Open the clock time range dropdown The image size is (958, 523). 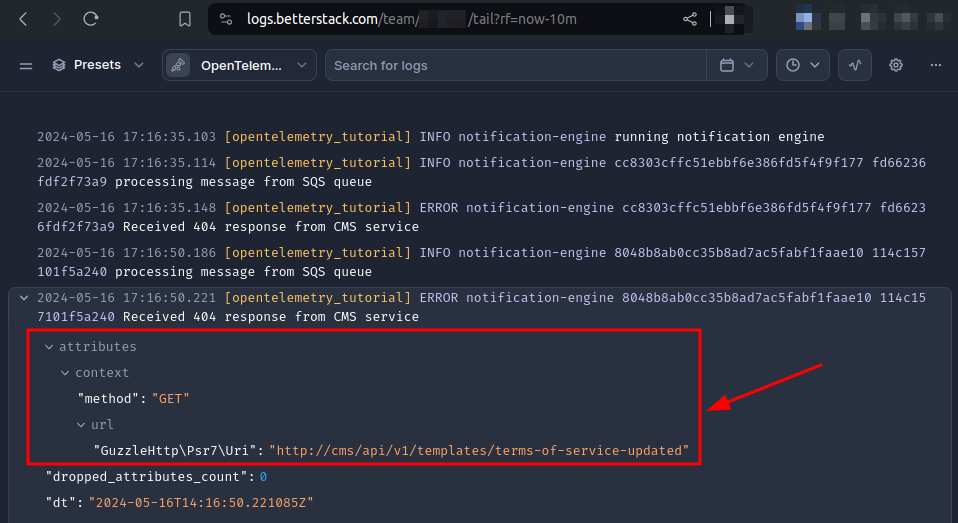tap(802, 65)
